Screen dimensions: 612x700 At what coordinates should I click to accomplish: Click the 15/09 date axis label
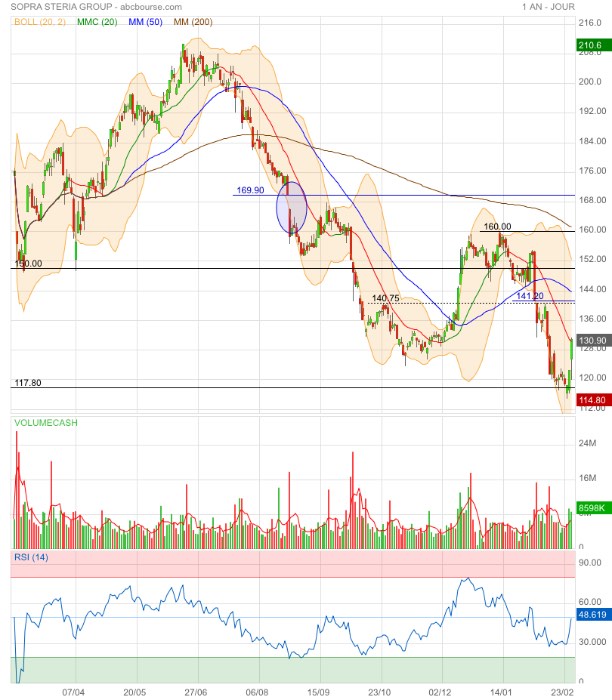(x=318, y=692)
